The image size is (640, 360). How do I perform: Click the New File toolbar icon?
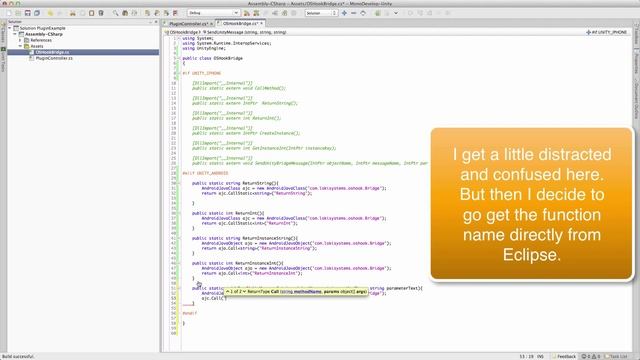pos(9,13)
